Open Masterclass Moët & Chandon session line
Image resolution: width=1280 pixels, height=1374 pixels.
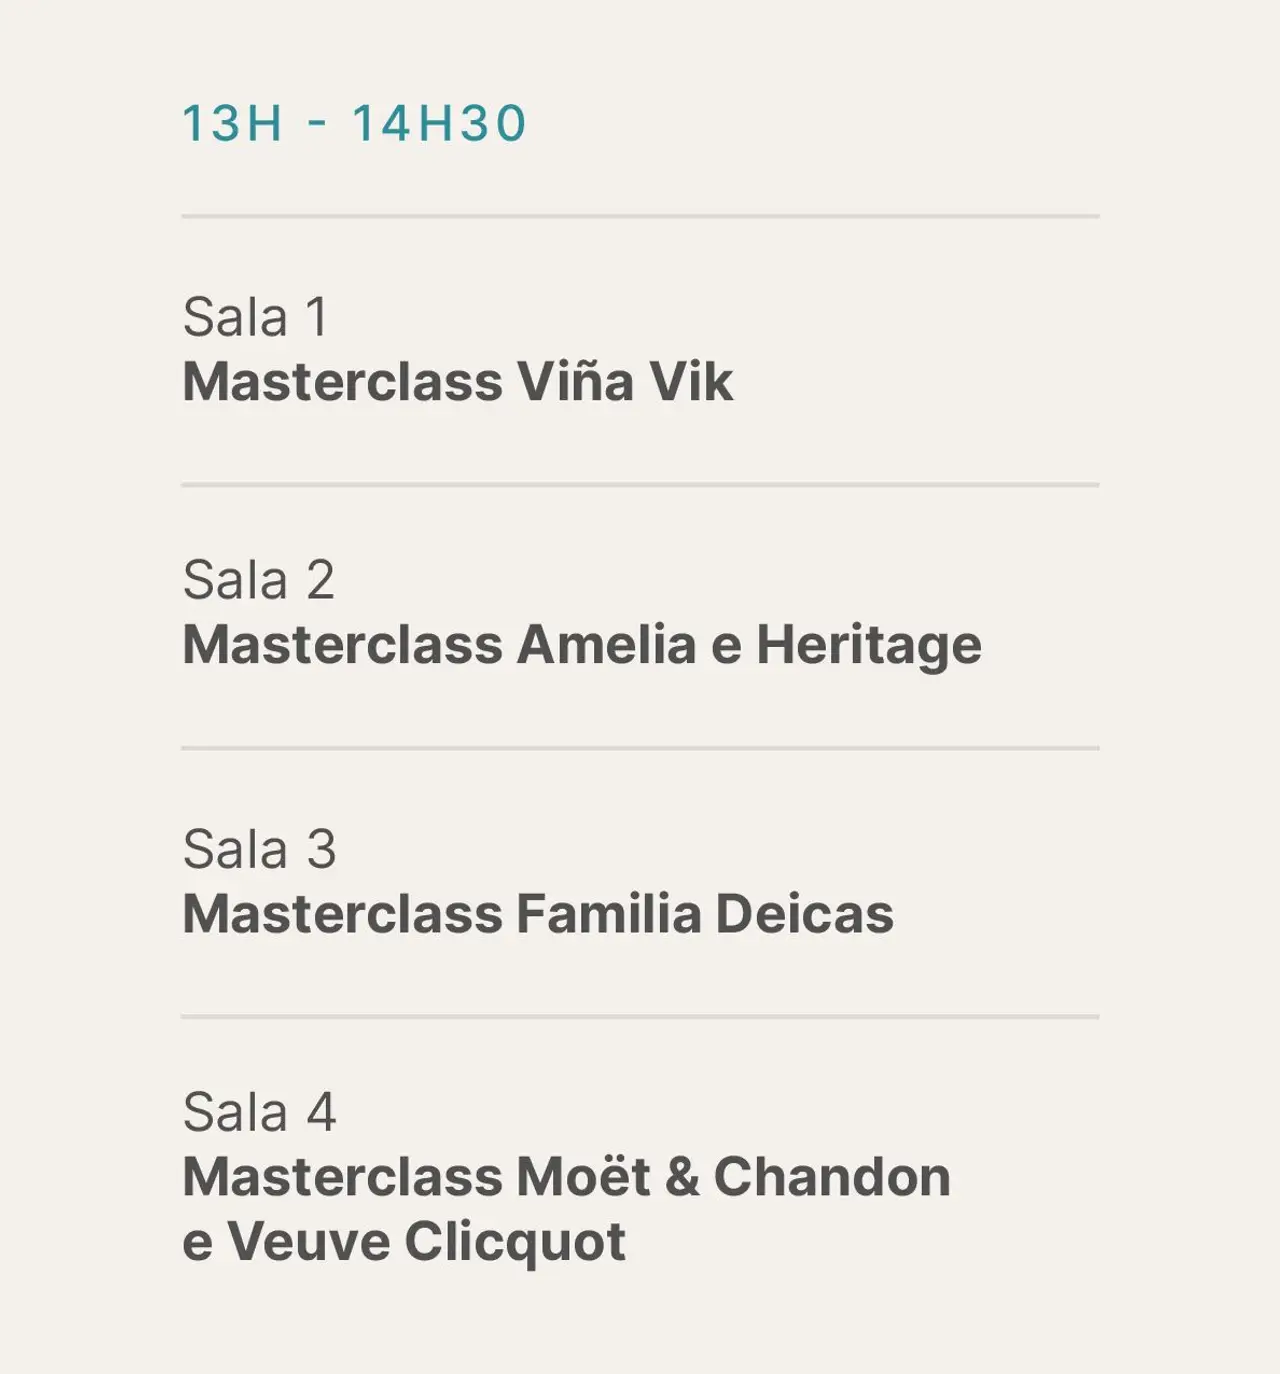[x=565, y=1177]
